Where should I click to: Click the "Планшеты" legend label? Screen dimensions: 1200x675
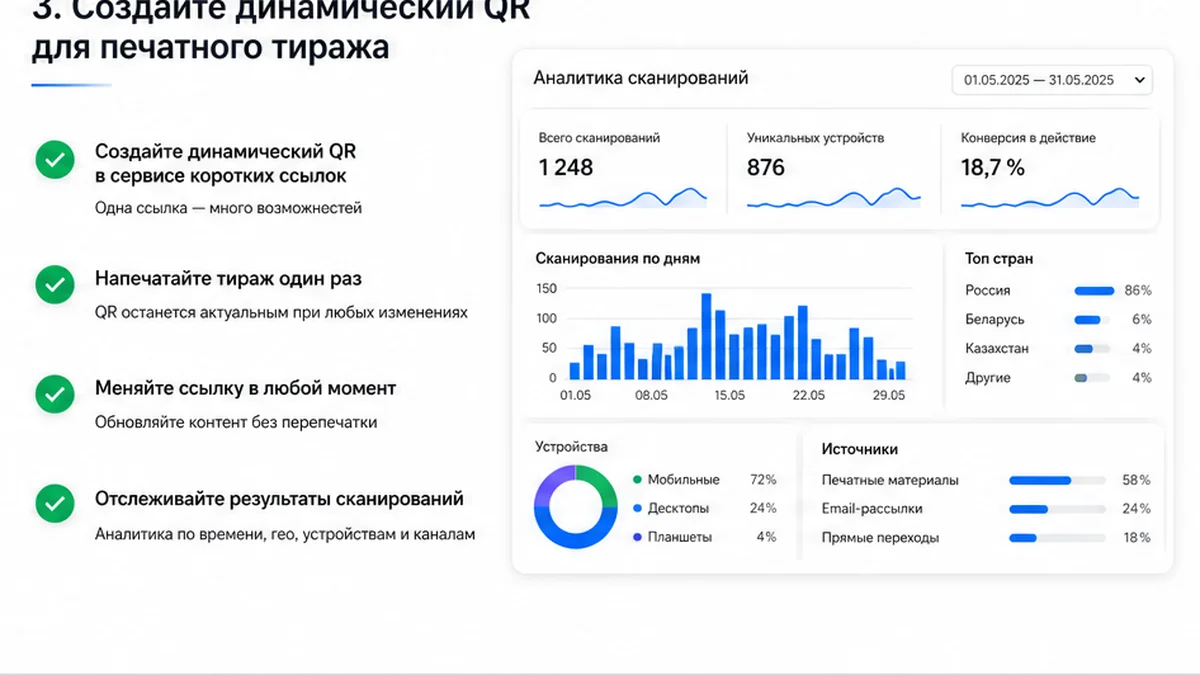[x=680, y=537]
